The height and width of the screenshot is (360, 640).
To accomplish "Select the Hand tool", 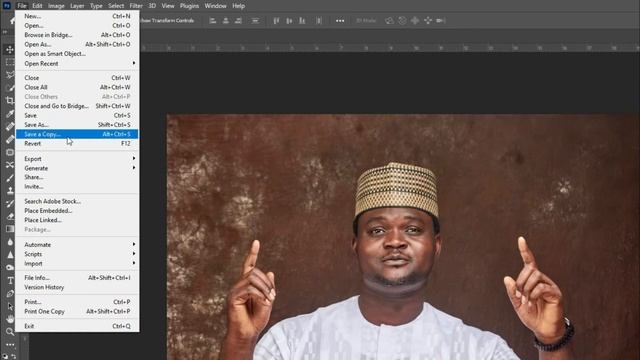I will [x=10, y=319].
